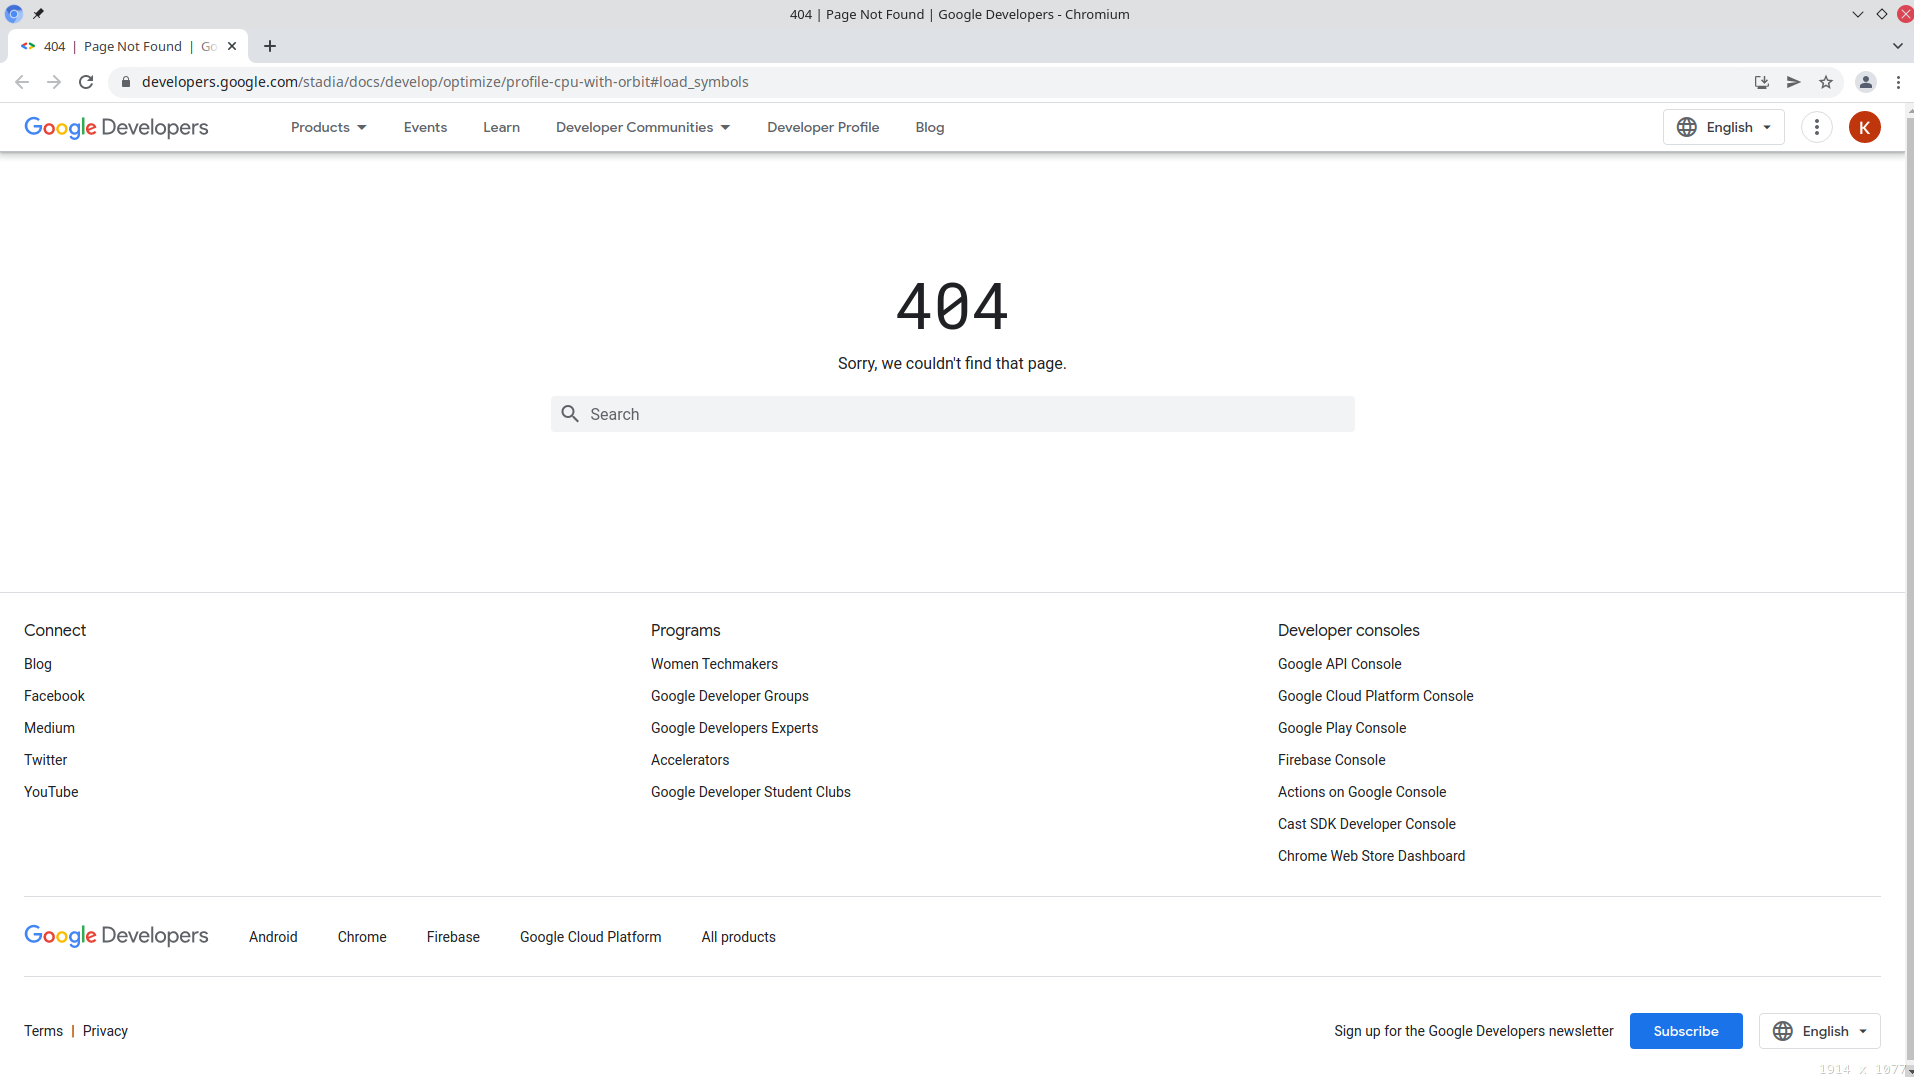Screen dimensions: 1914x1077
Task: Click the site lock icon in address bar
Action: coord(126,82)
